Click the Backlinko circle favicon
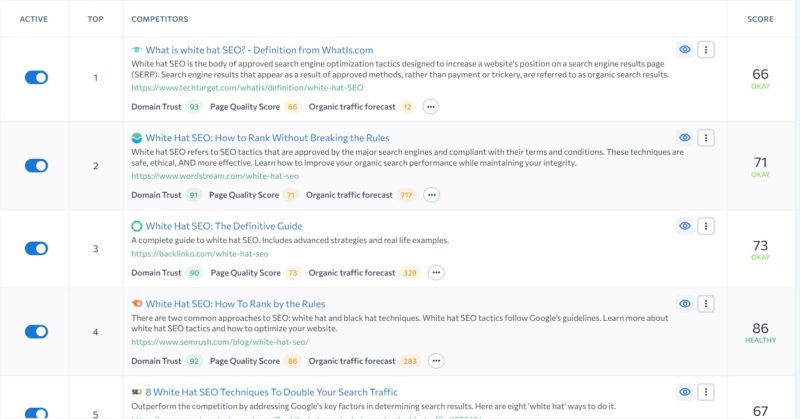 click(x=136, y=226)
